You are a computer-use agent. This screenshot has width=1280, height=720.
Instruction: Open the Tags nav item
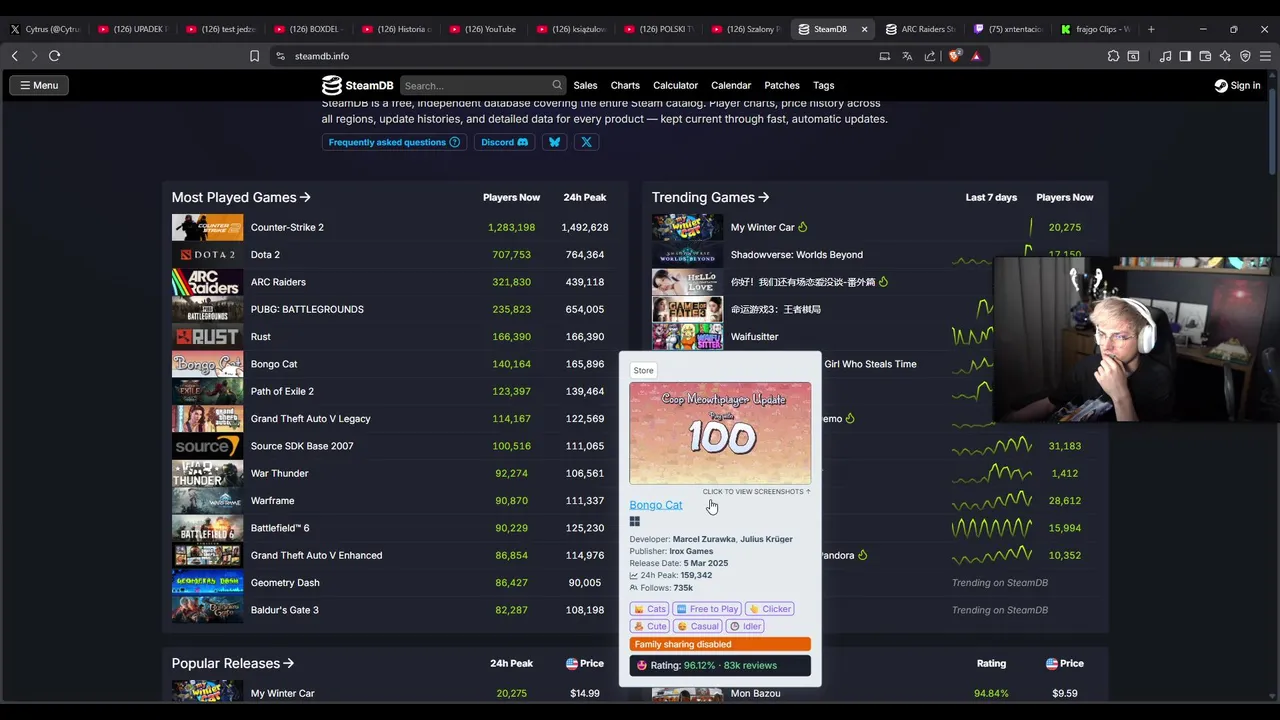pos(823,85)
